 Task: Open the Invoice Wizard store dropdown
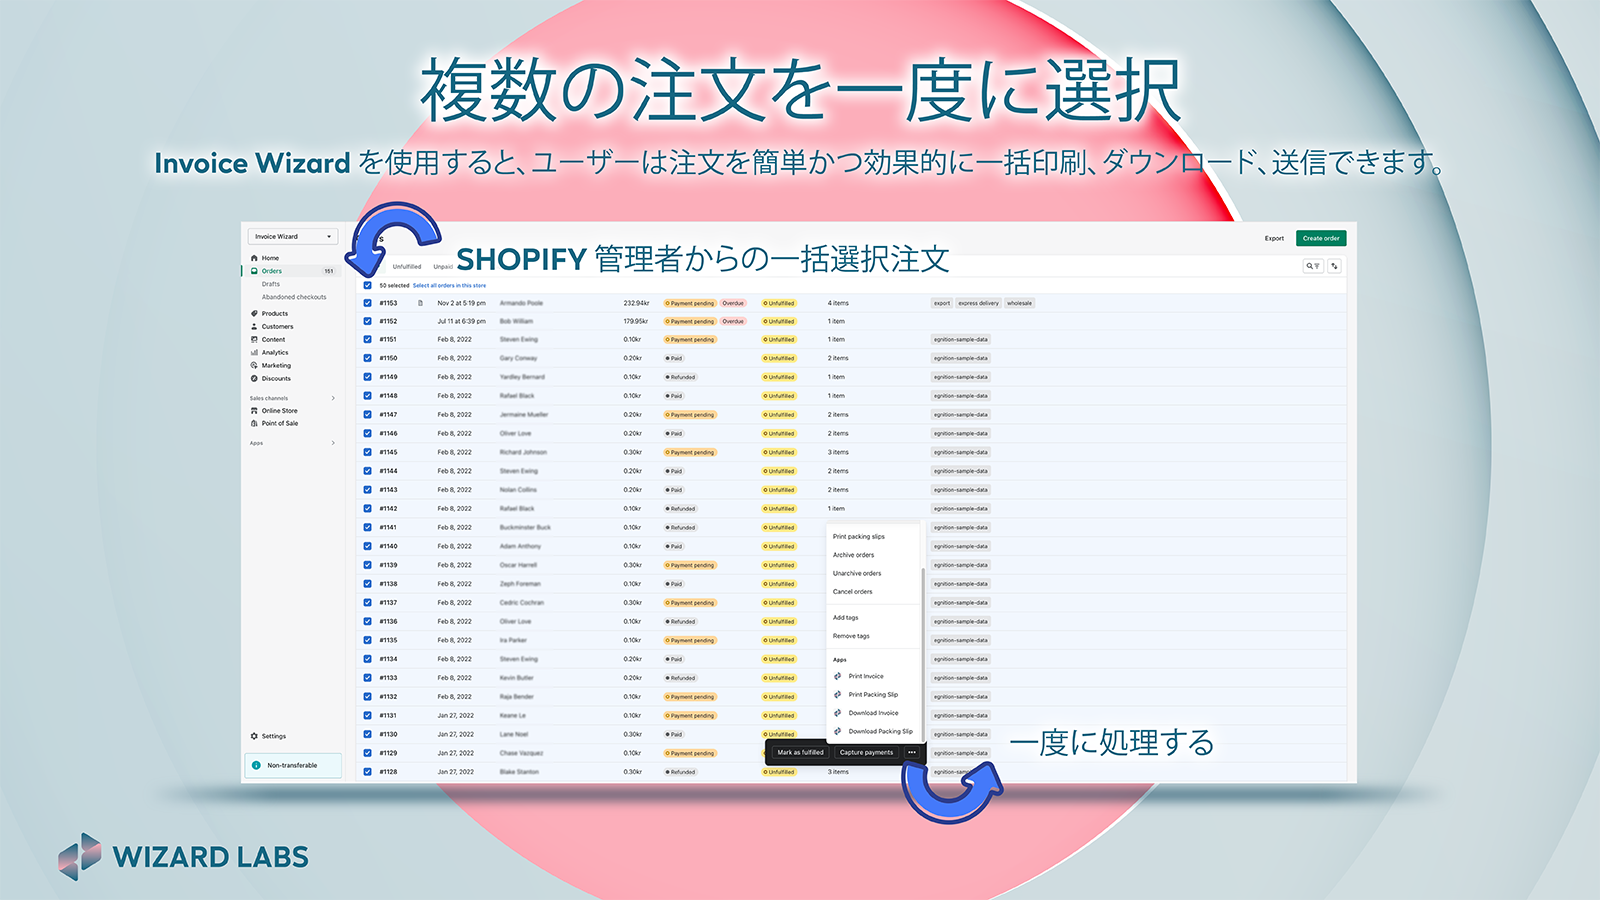coord(293,237)
